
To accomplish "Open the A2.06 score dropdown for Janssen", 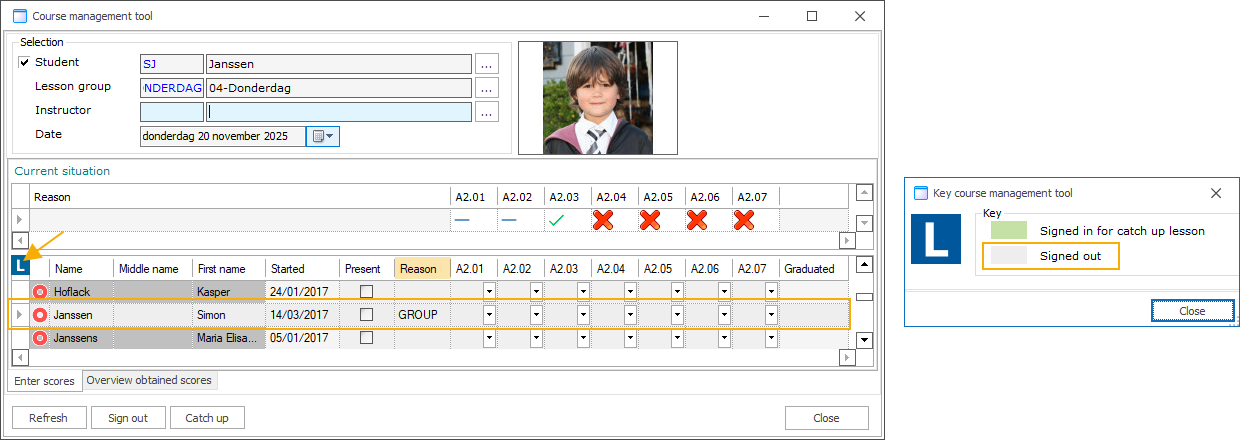I will click(724, 314).
